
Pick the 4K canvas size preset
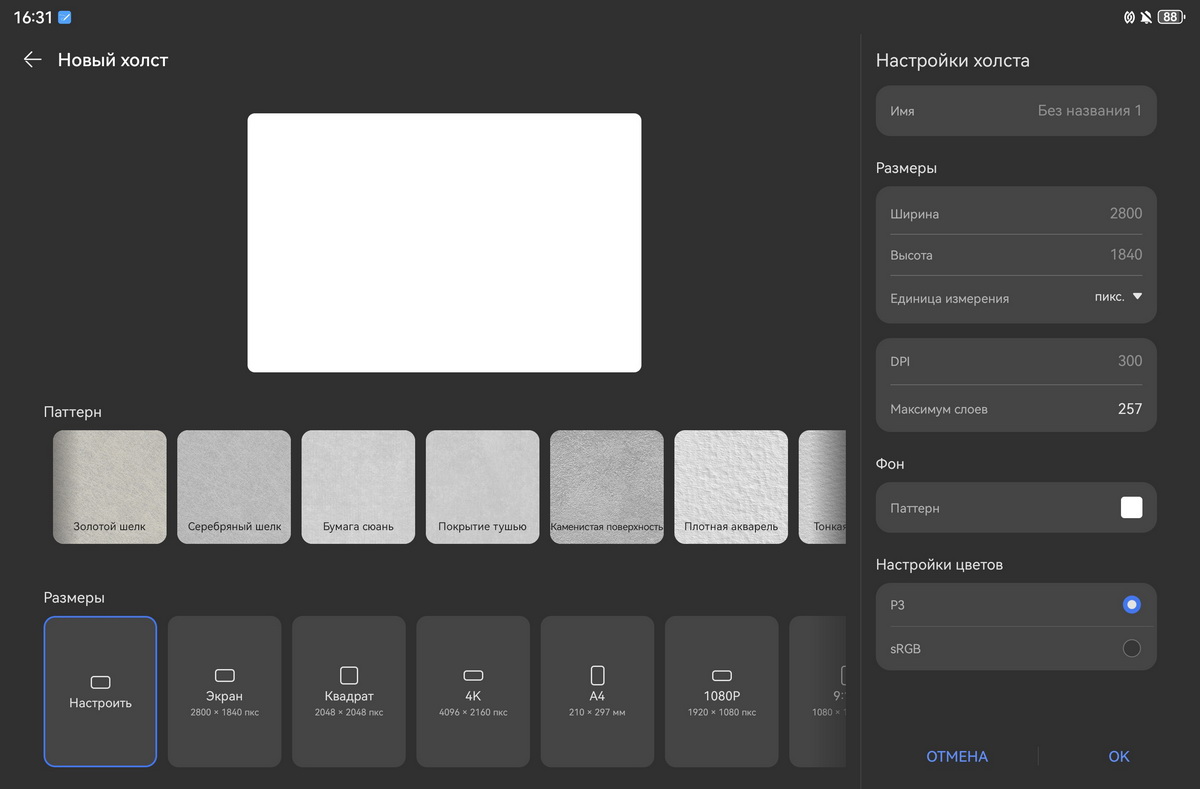coord(473,691)
